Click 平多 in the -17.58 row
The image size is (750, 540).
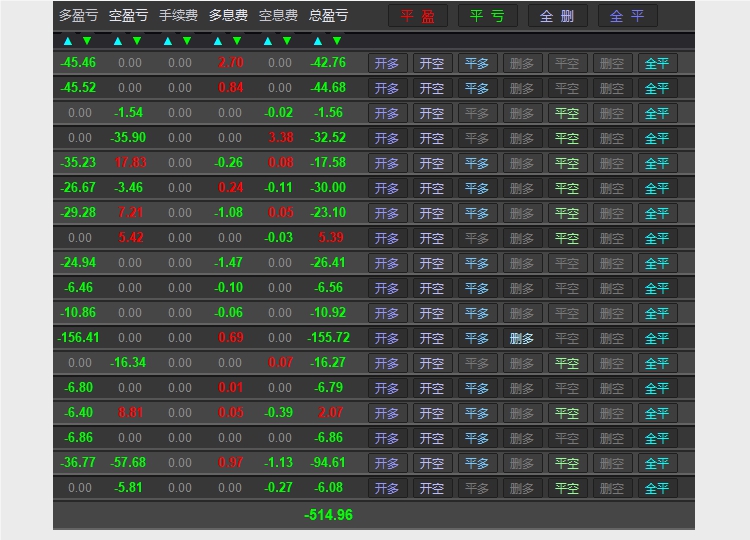(477, 163)
